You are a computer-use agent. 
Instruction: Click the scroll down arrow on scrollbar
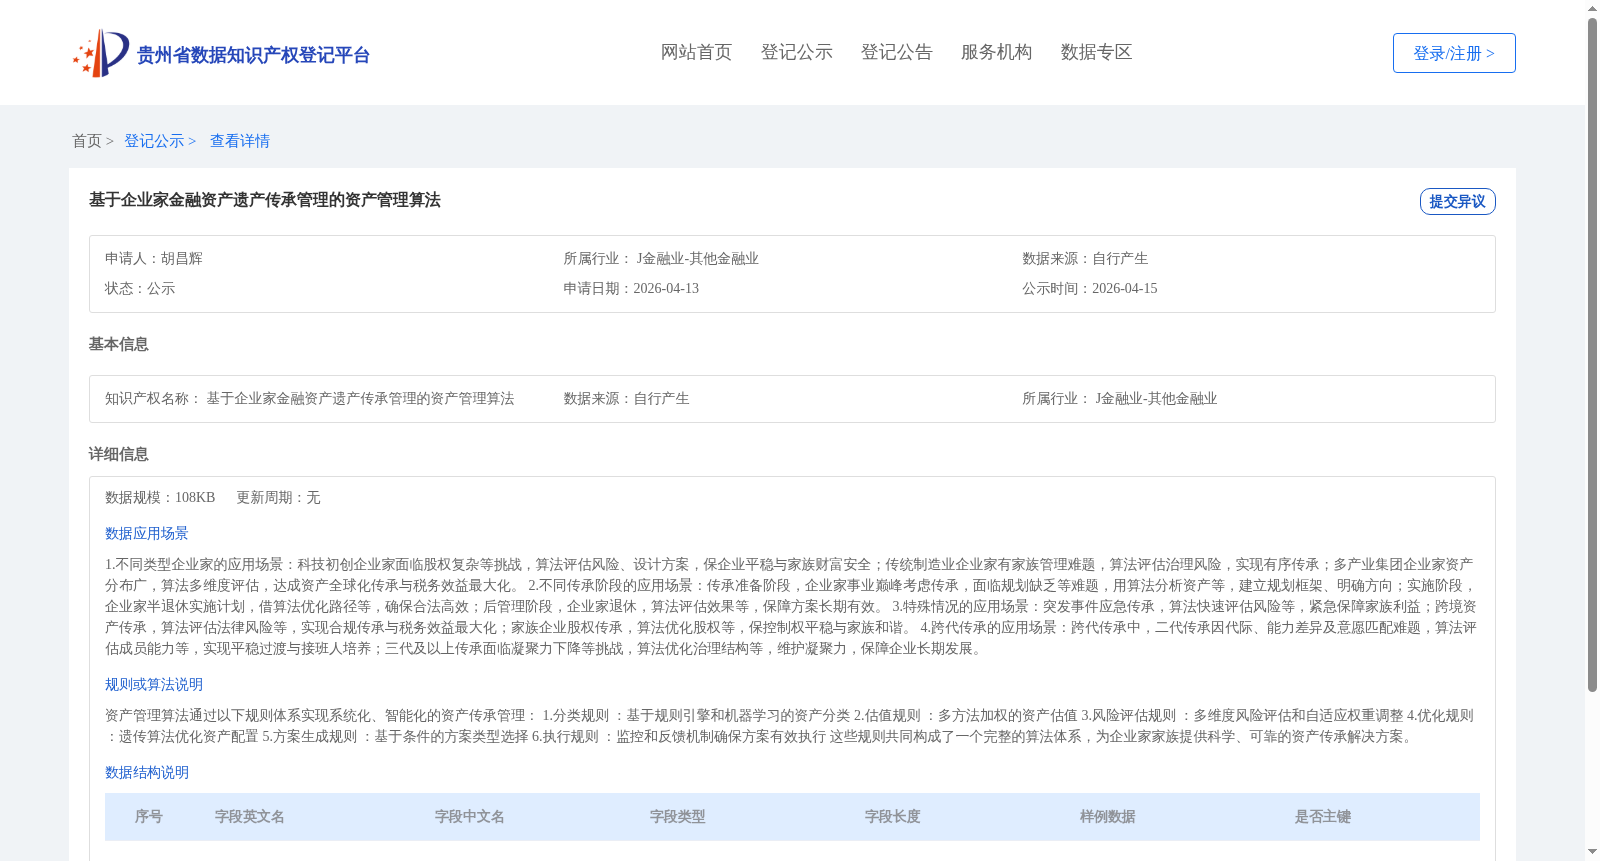coord(1592,852)
